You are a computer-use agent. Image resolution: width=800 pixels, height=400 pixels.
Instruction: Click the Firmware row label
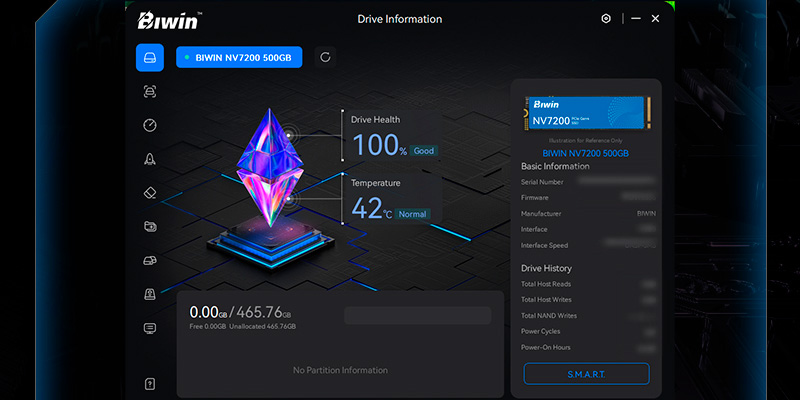[x=535, y=198]
